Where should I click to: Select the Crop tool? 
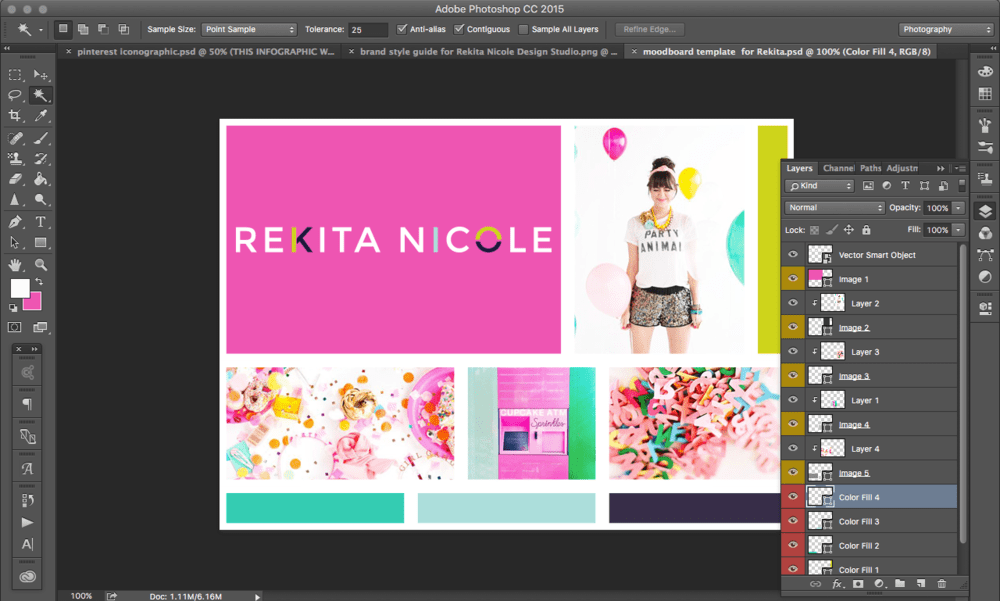(15, 115)
